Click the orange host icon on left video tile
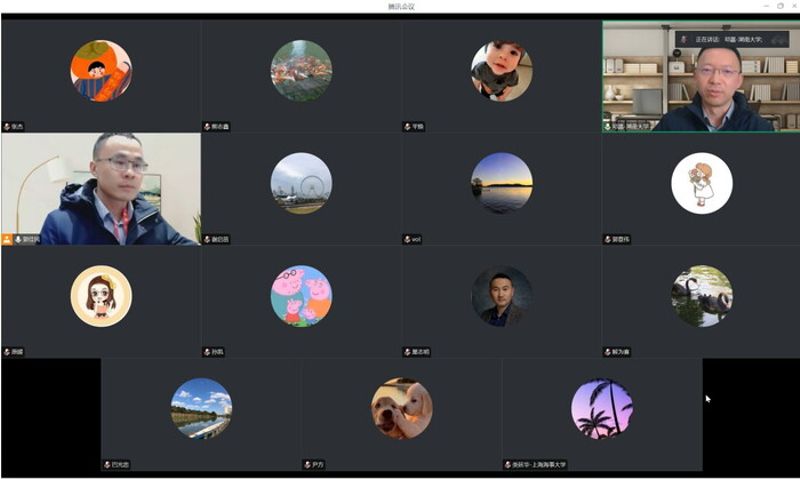Viewport: 800px width, 479px height. (7, 240)
